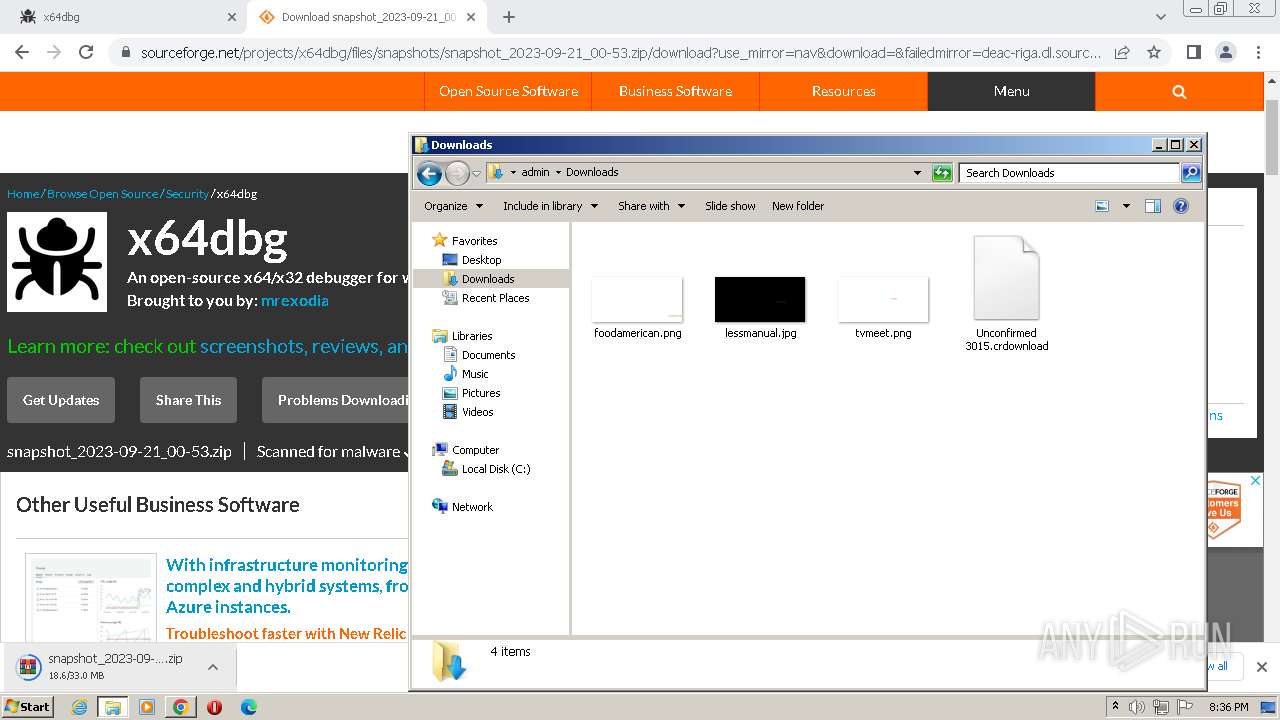Click Get Updates button
Image resolution: width=1280 pixels, height=720 pixels.
coord(61,400)
